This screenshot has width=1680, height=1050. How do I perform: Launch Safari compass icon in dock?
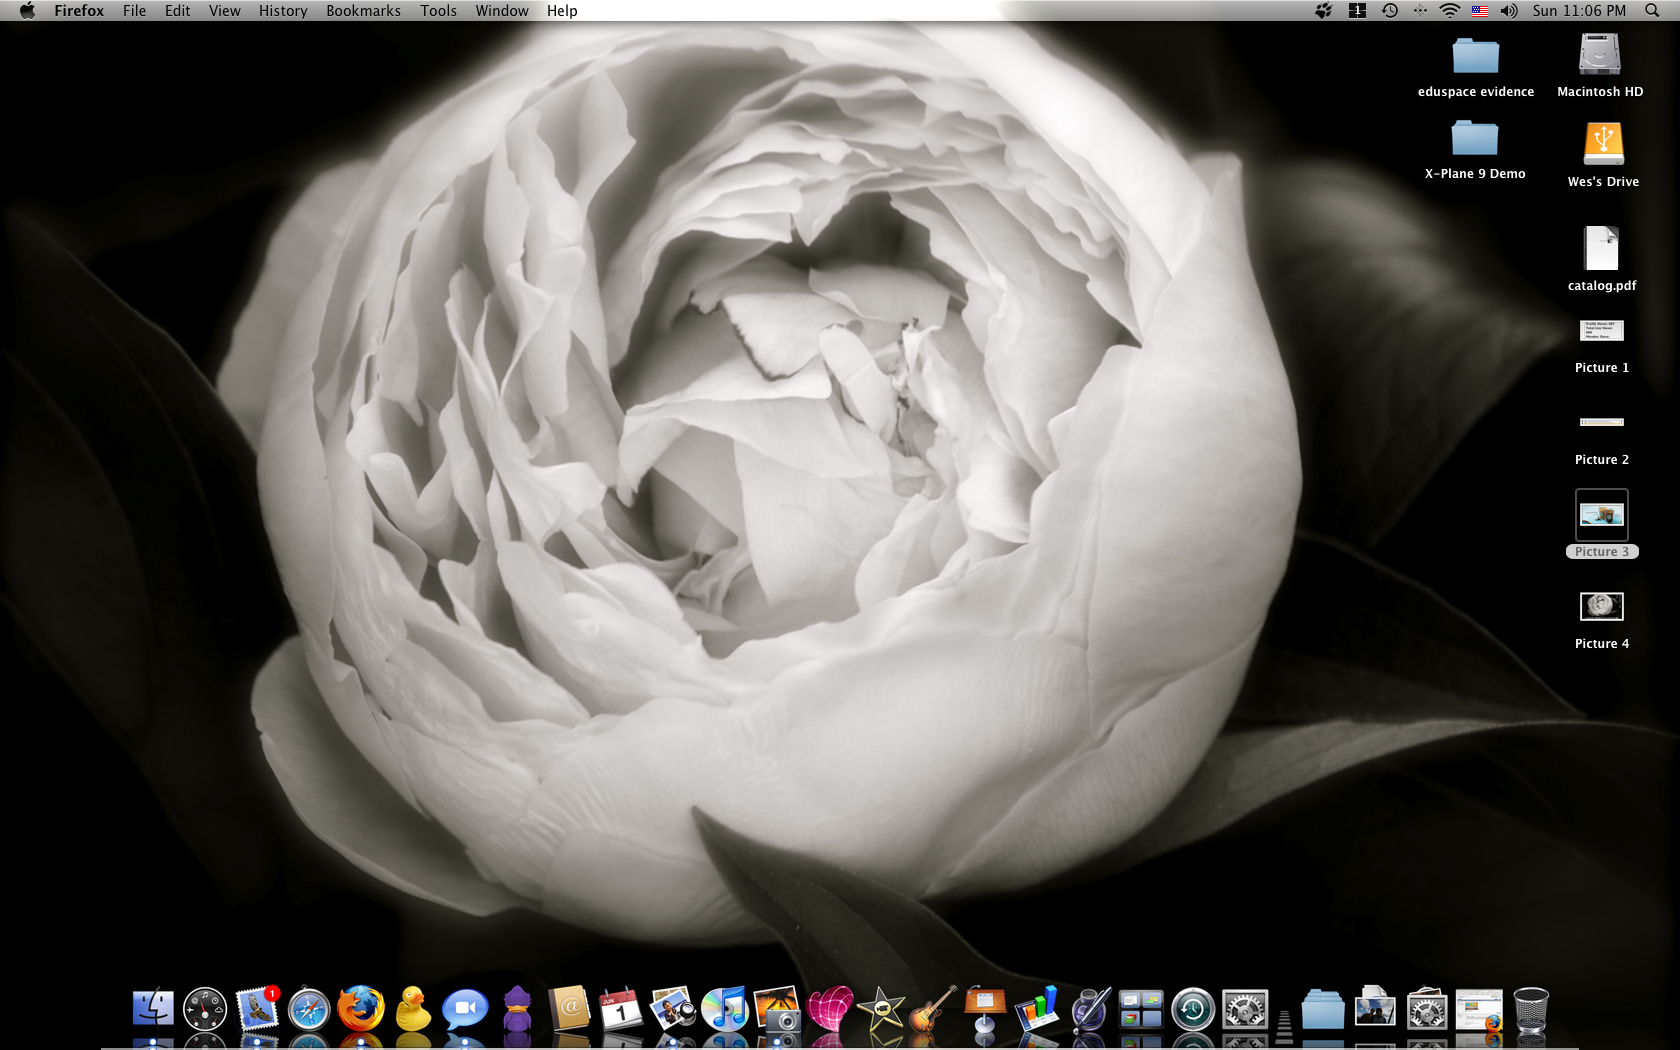click(309, 1009)
